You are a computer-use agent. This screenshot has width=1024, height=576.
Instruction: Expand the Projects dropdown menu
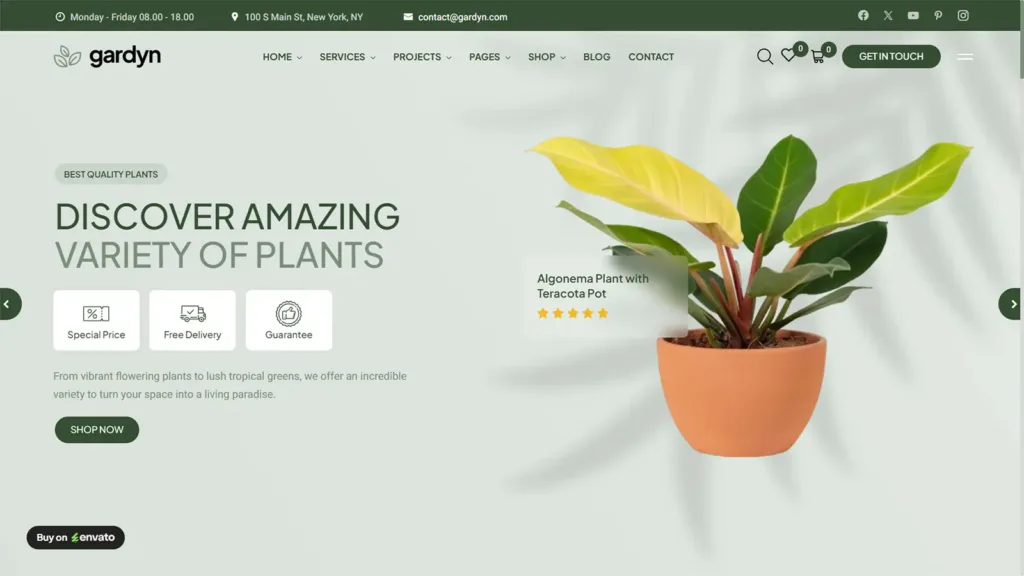click(x=422, y=57)
